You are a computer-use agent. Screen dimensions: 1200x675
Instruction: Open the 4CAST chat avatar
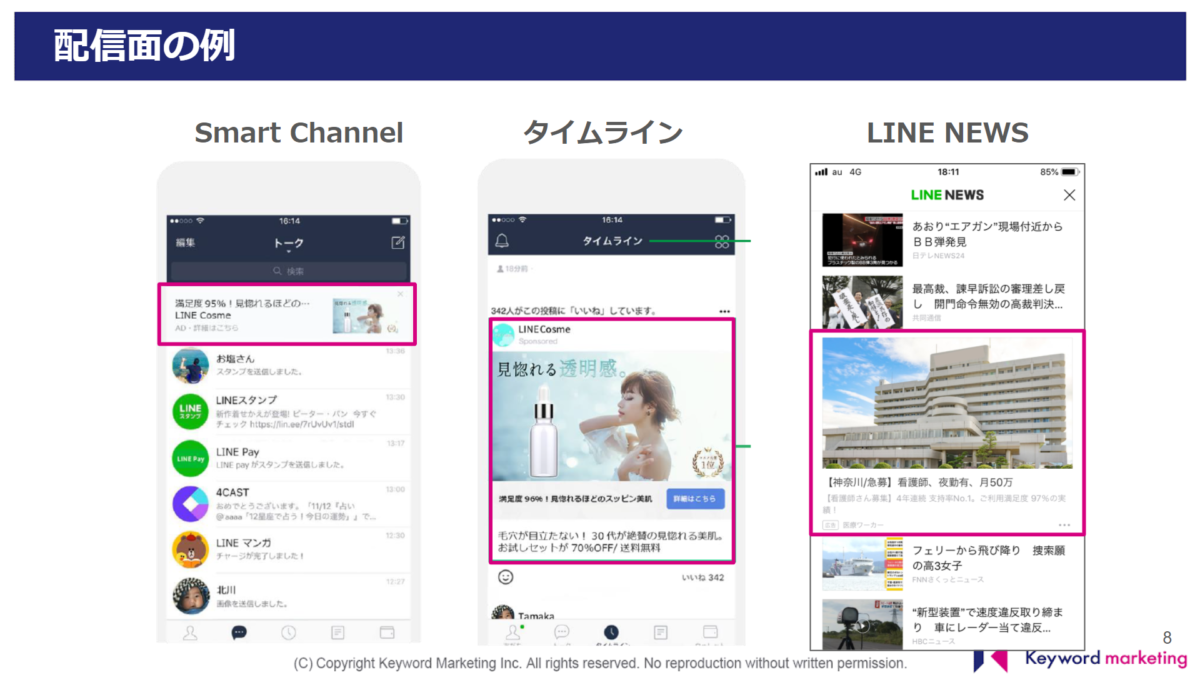190,504
